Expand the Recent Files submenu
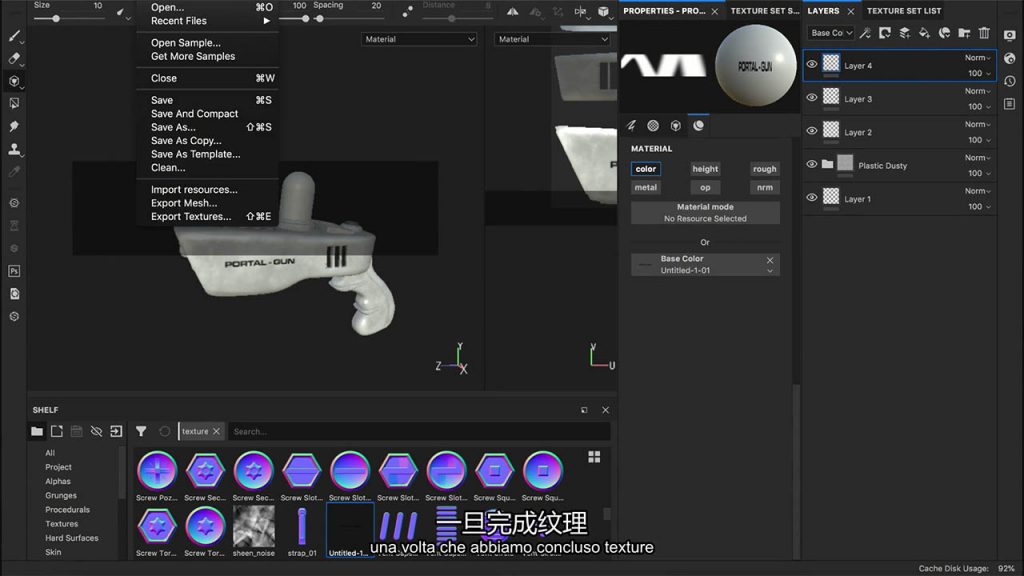Viewport: 1024px width, 576px height. pos(208,21)
